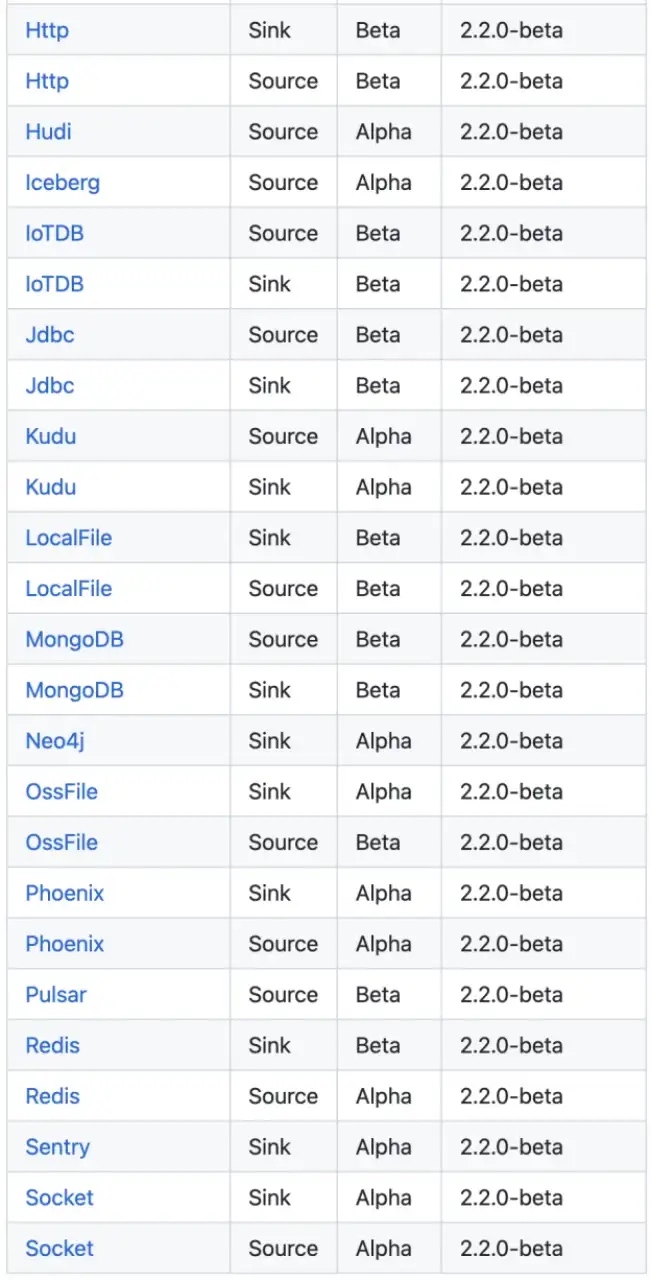Open the Redis Source connector link
Viewport: 651px width, 1280px height.
pos(52,1096)
